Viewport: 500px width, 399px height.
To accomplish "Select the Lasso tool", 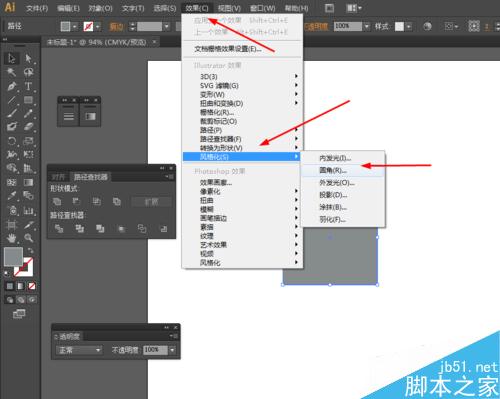I will click(28, 72).
